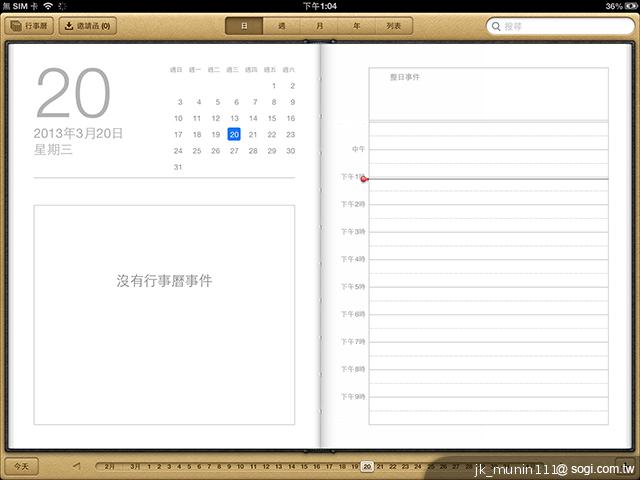640x480 pixels.
Task: Tap the 下午2時 time slot row
Action: pos(489,211)
